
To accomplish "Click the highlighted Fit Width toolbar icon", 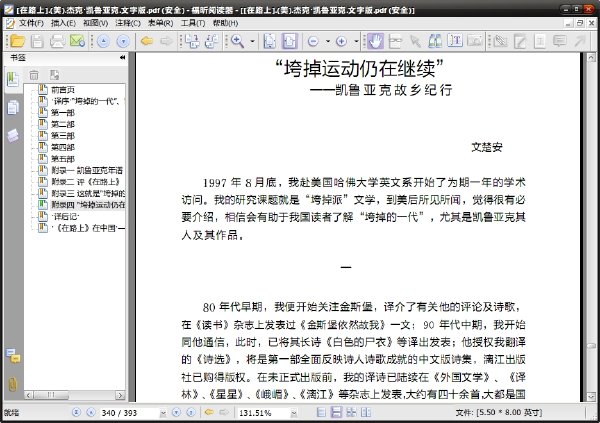I will 290,41.
